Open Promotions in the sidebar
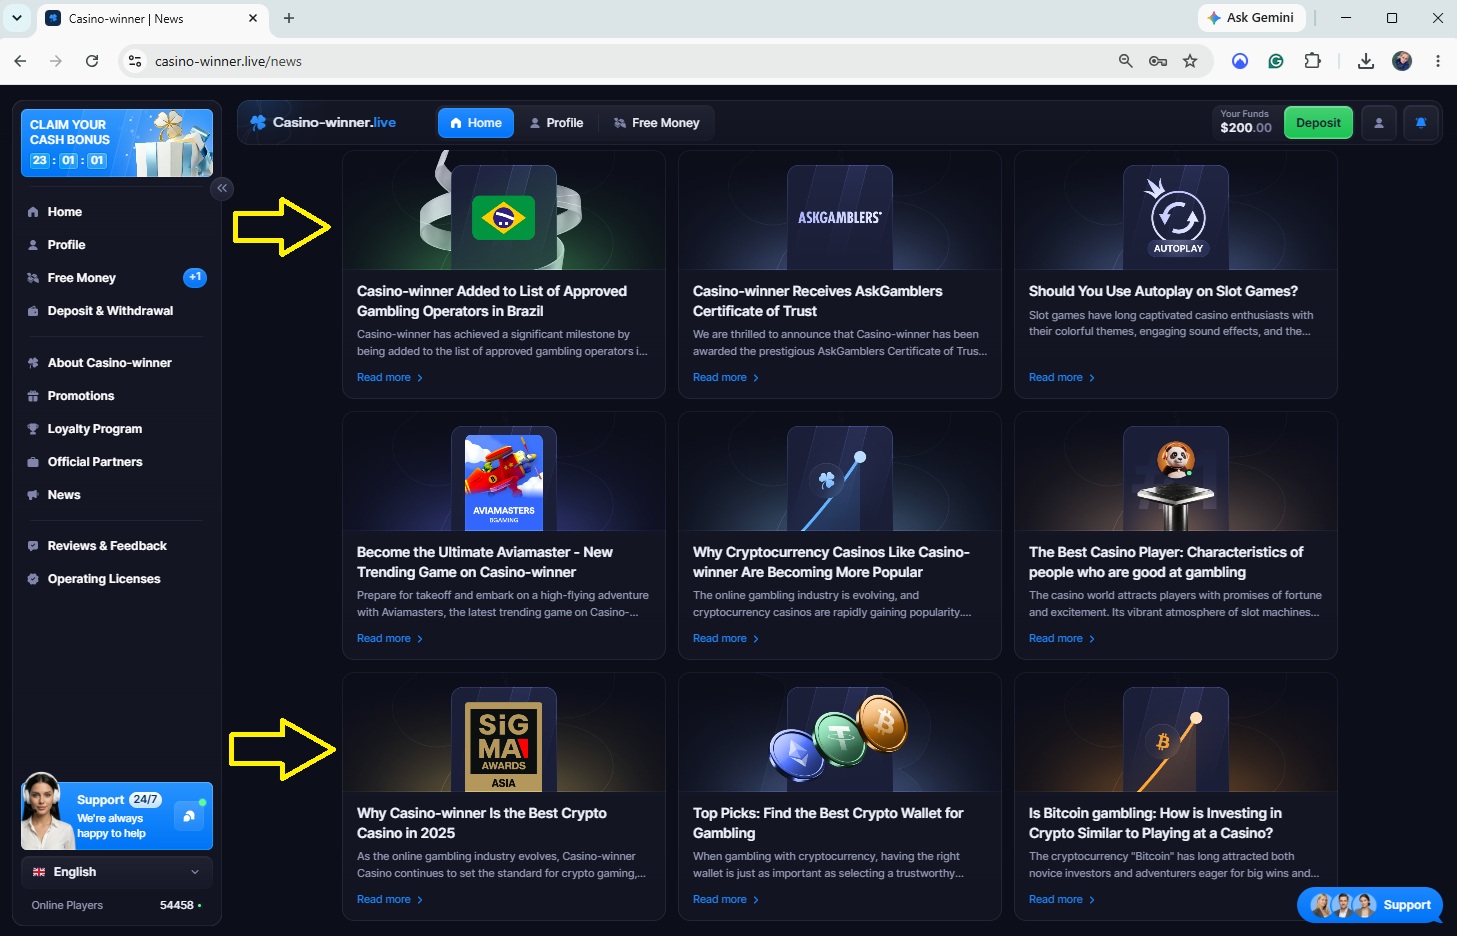 click(x=117, y=396)
